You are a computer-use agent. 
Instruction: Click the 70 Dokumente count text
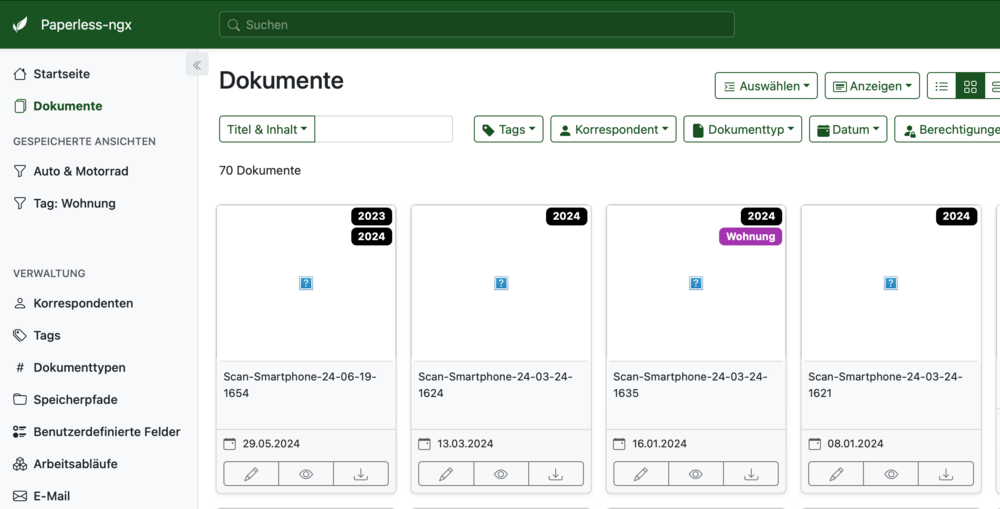260,170
